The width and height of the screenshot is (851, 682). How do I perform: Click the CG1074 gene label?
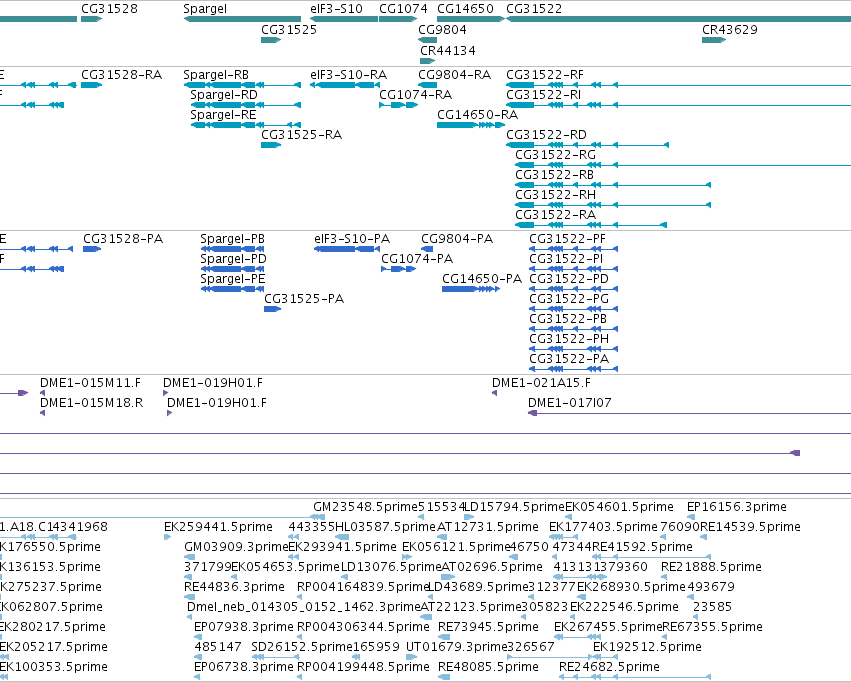pos(403,9)
